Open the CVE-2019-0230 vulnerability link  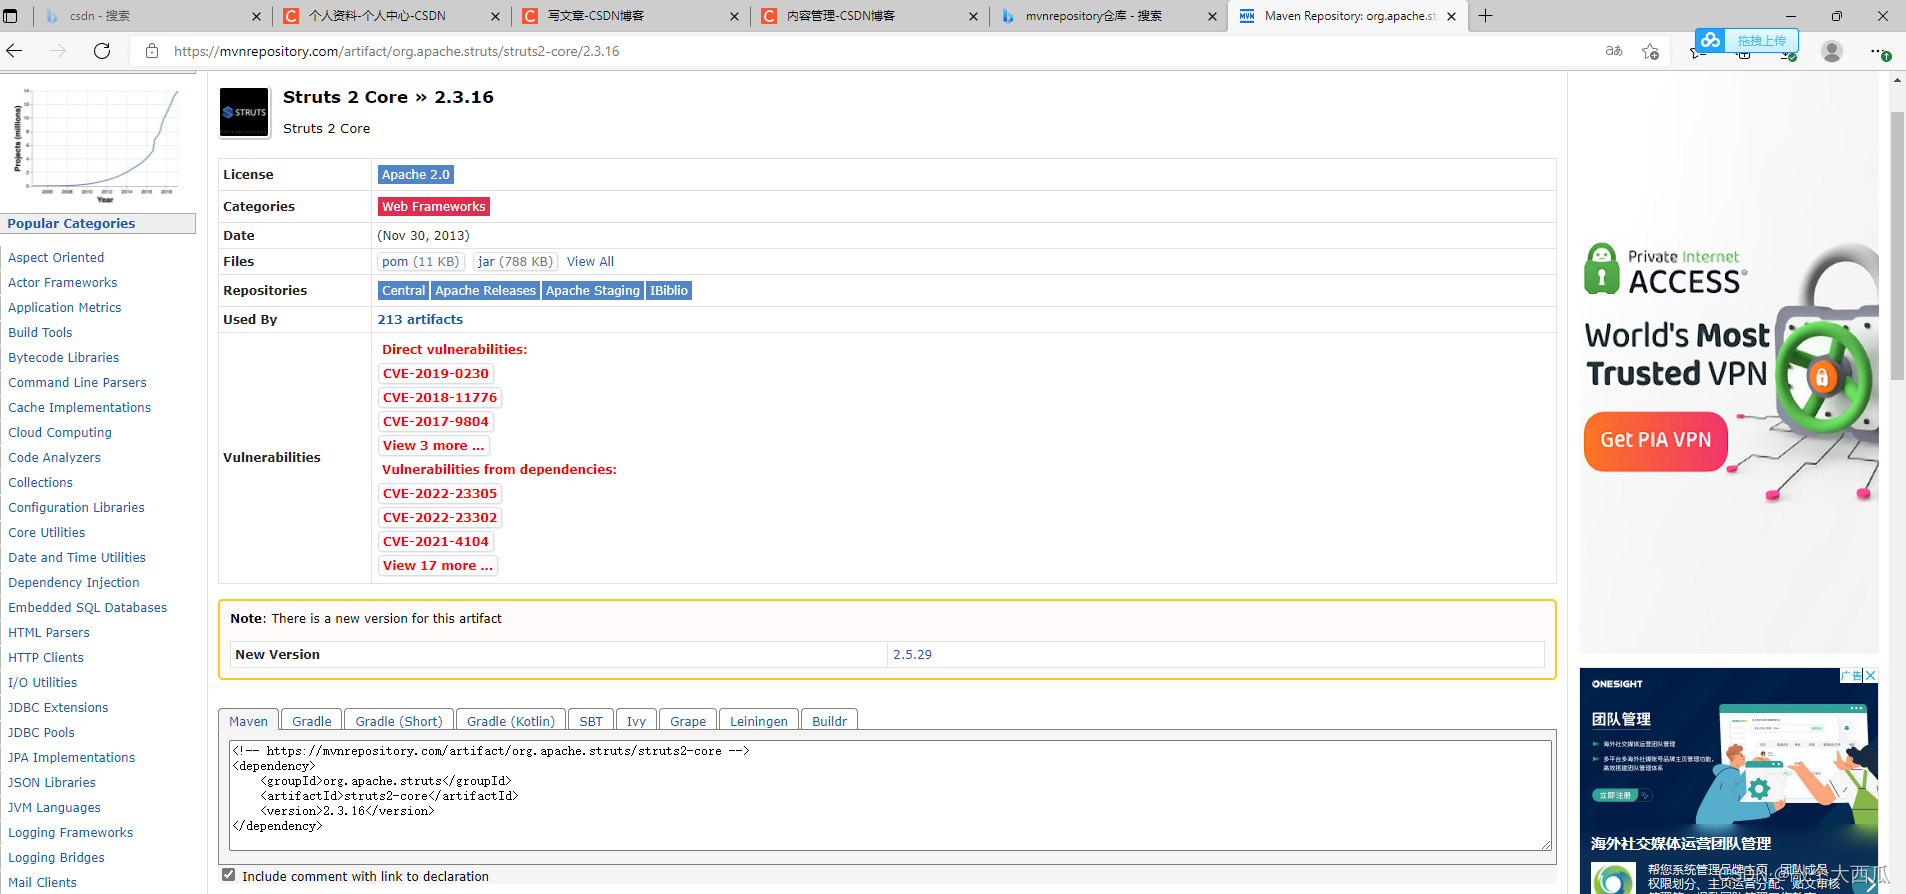[x=436, y=373]
